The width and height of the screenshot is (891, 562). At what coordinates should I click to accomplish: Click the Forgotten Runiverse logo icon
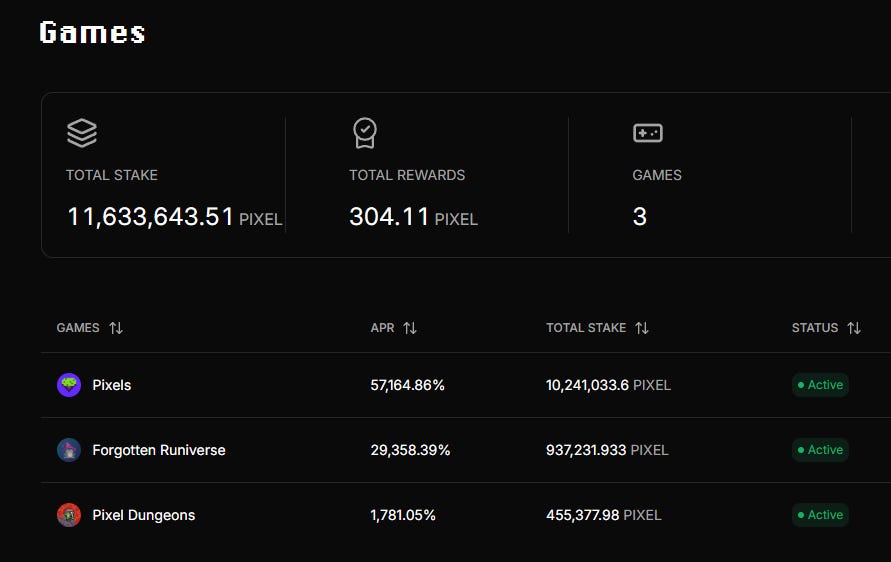pyautogui.click(x=69, y=450)
